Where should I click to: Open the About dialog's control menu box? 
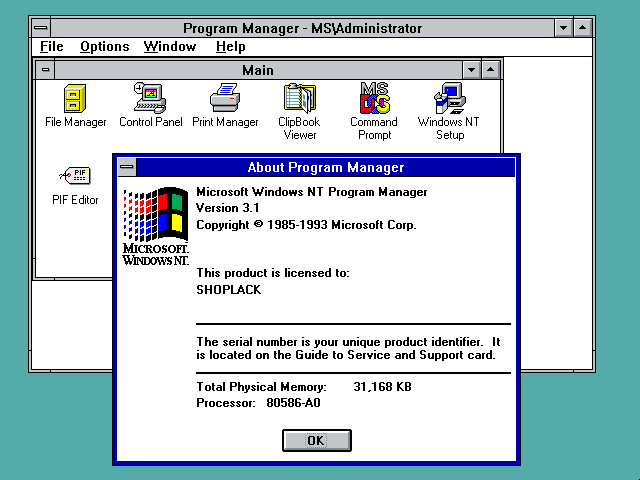click(x=127, y=167)
